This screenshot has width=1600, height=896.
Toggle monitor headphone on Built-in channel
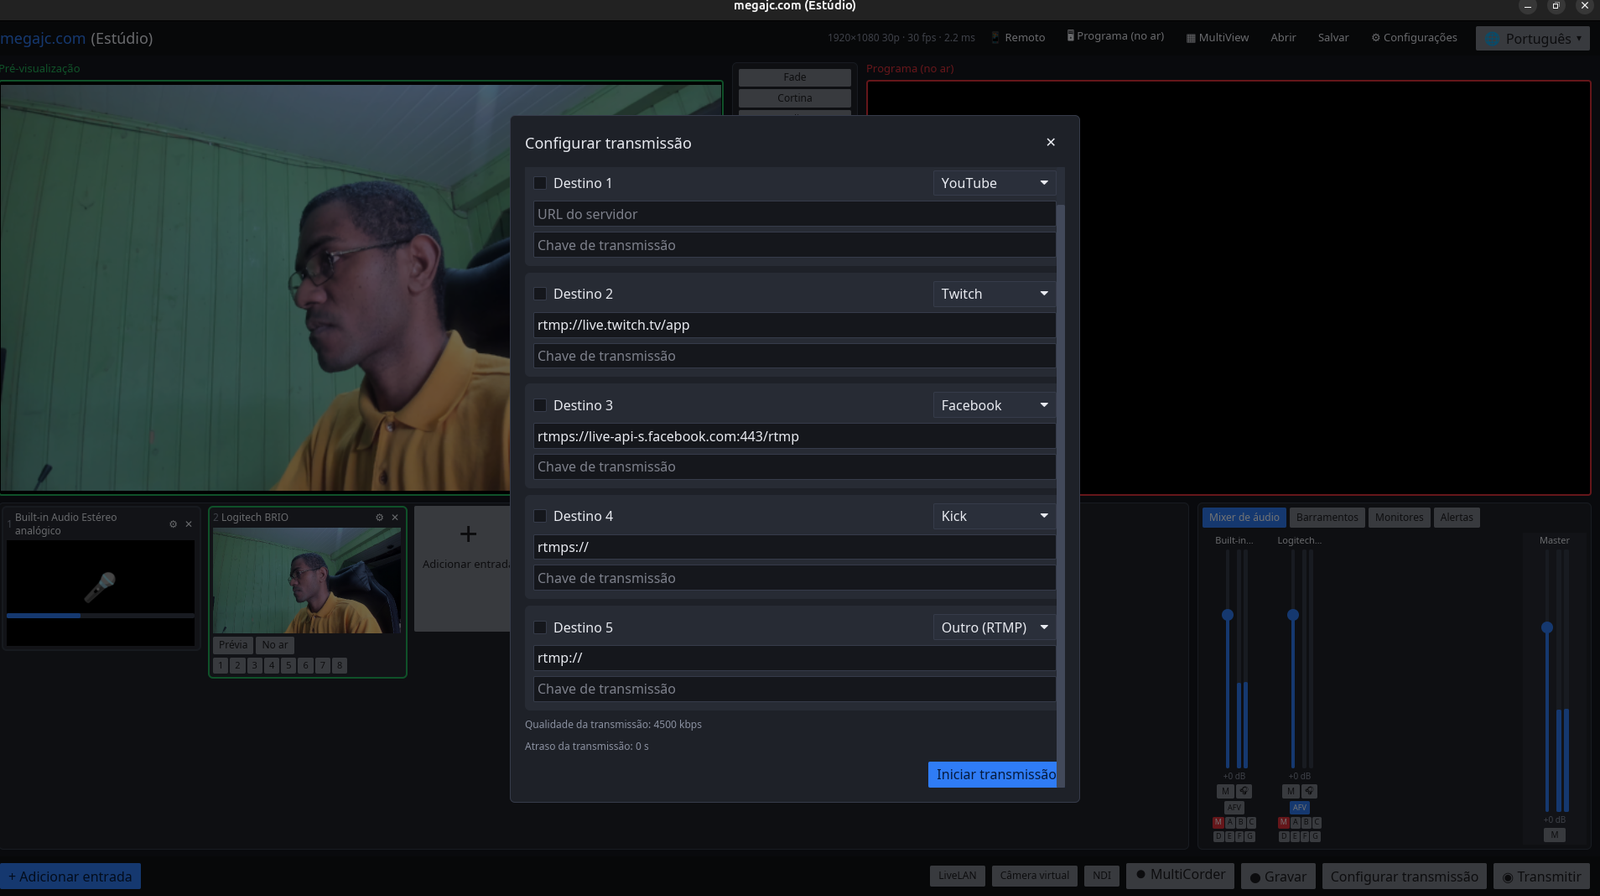(x=1244, y=791)
